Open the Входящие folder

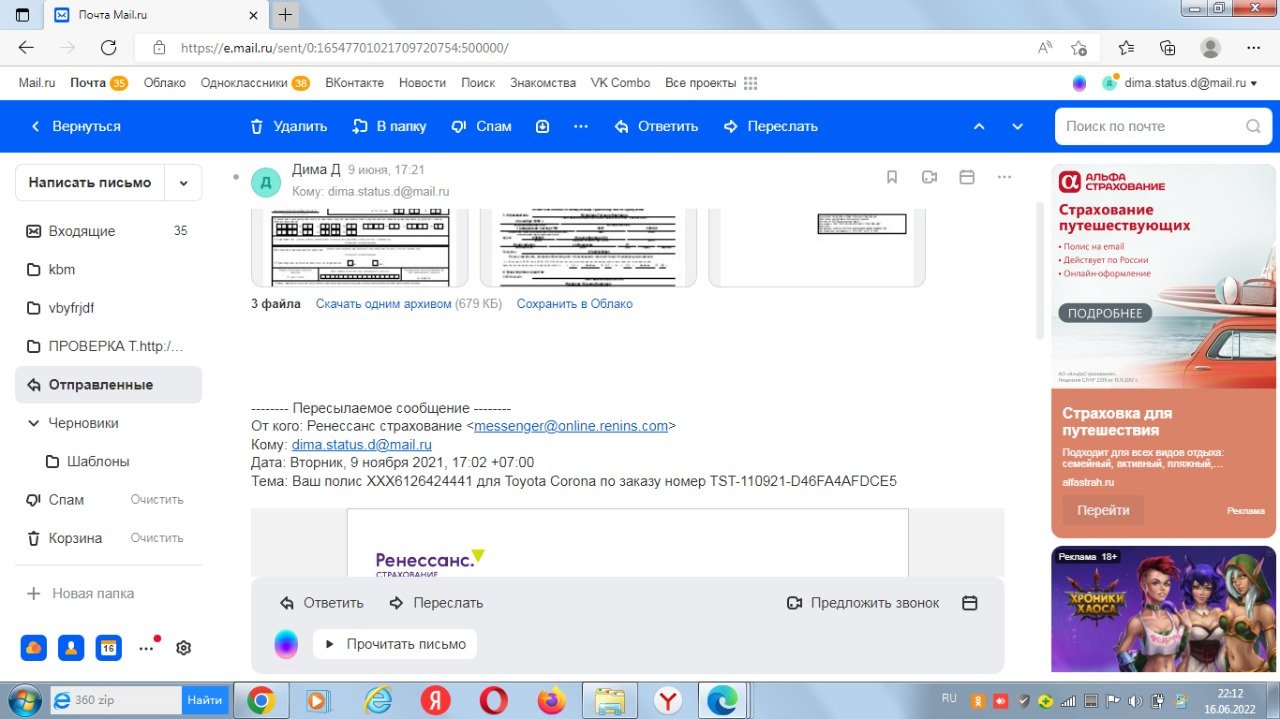click(x=108, y=231)
